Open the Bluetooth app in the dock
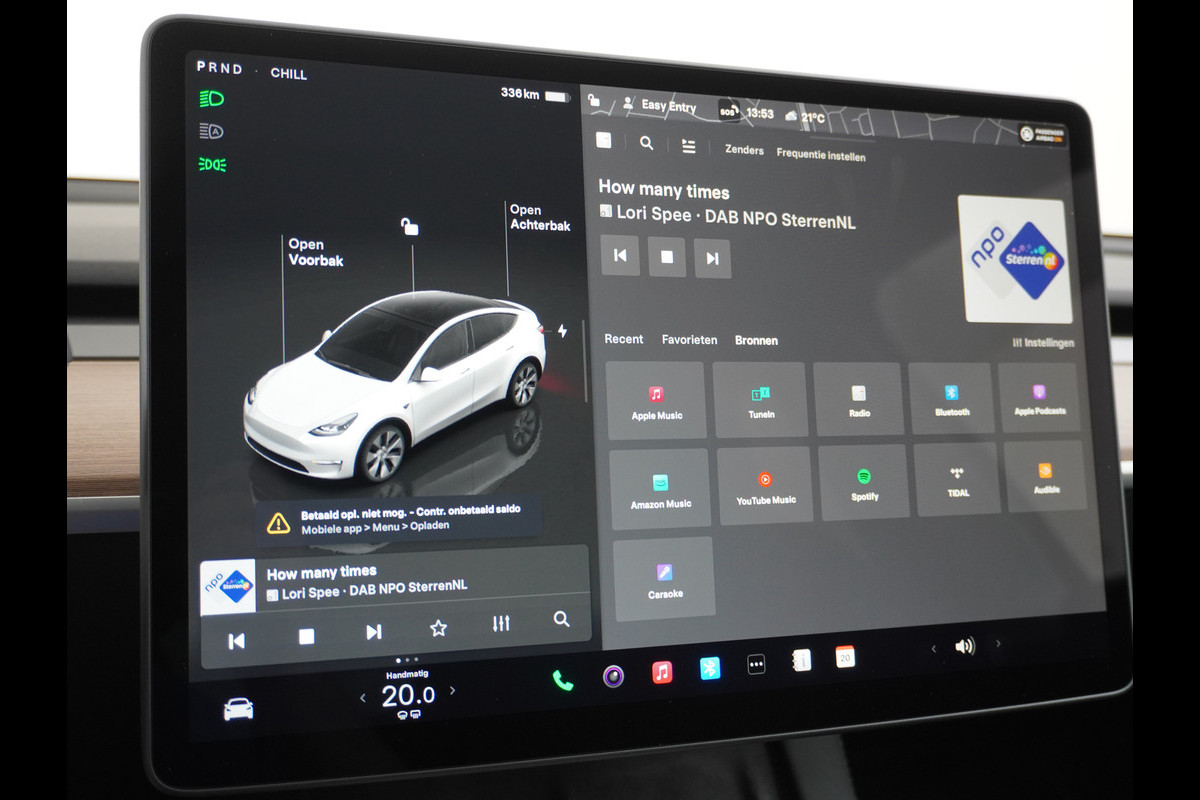The image size is (1200, 800). pyautogui.click(x=710, y=668)
